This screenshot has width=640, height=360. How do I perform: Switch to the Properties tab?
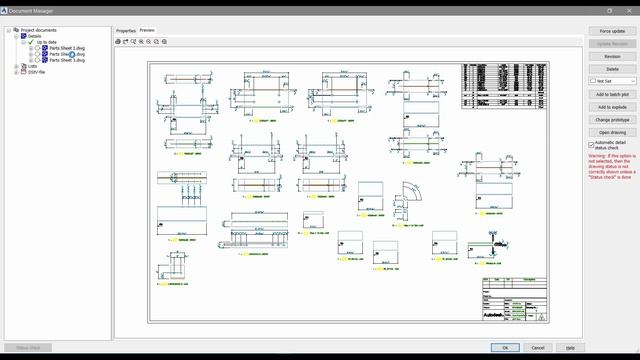(x=126, y=31)
